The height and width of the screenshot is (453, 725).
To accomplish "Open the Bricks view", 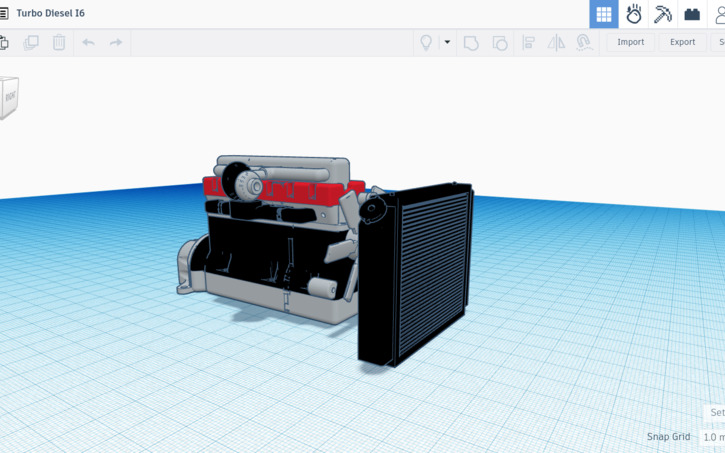I will tap(692, 14).
